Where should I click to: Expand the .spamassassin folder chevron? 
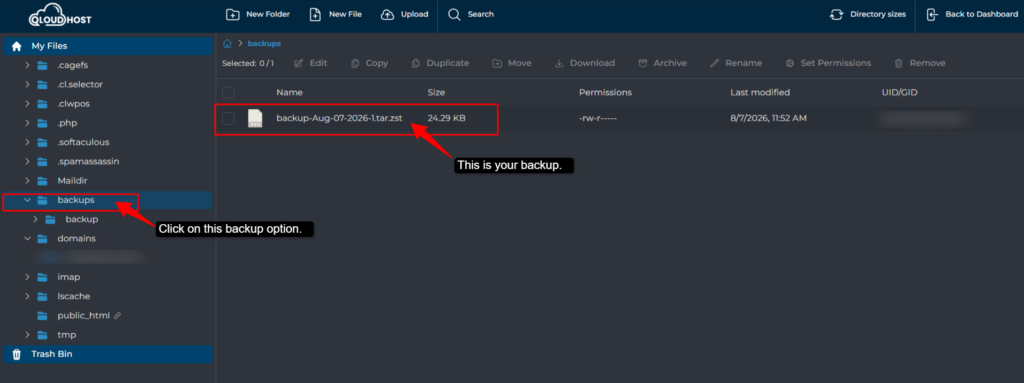point(27,161)
